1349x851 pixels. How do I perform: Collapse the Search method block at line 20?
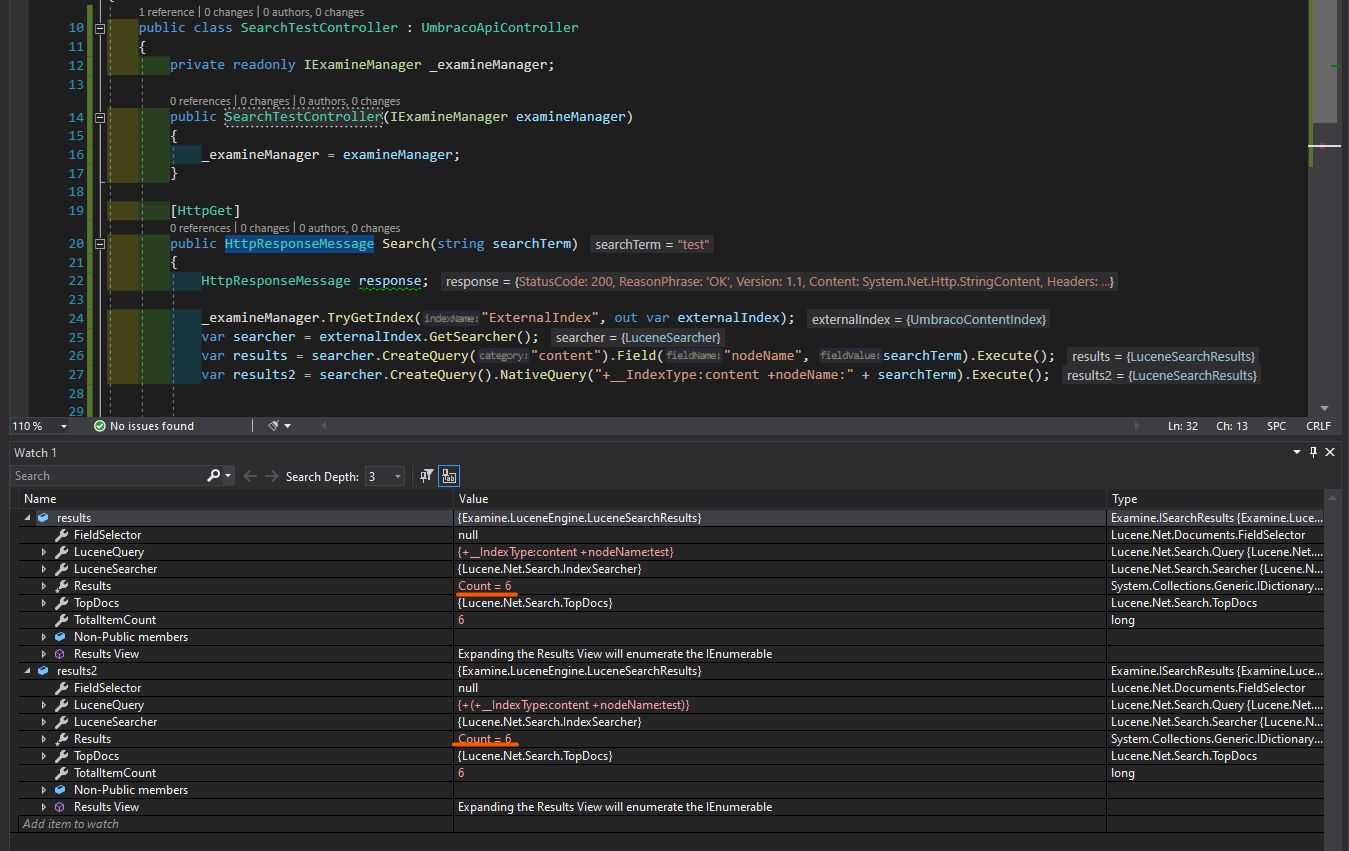(99, 244)
